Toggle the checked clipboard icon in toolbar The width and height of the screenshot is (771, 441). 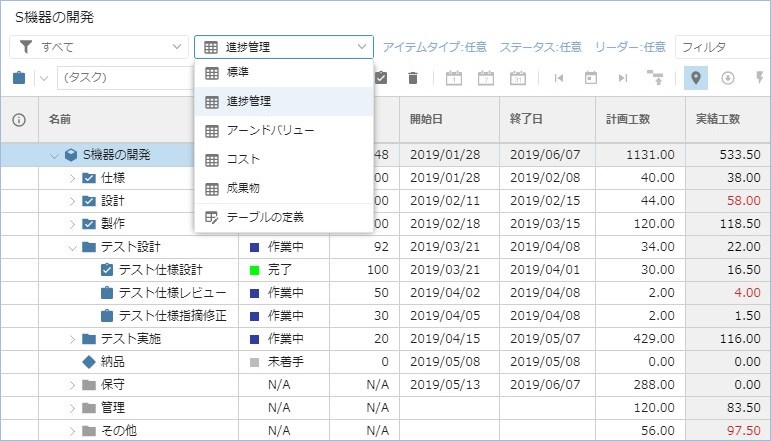click(x=381, y=78)
